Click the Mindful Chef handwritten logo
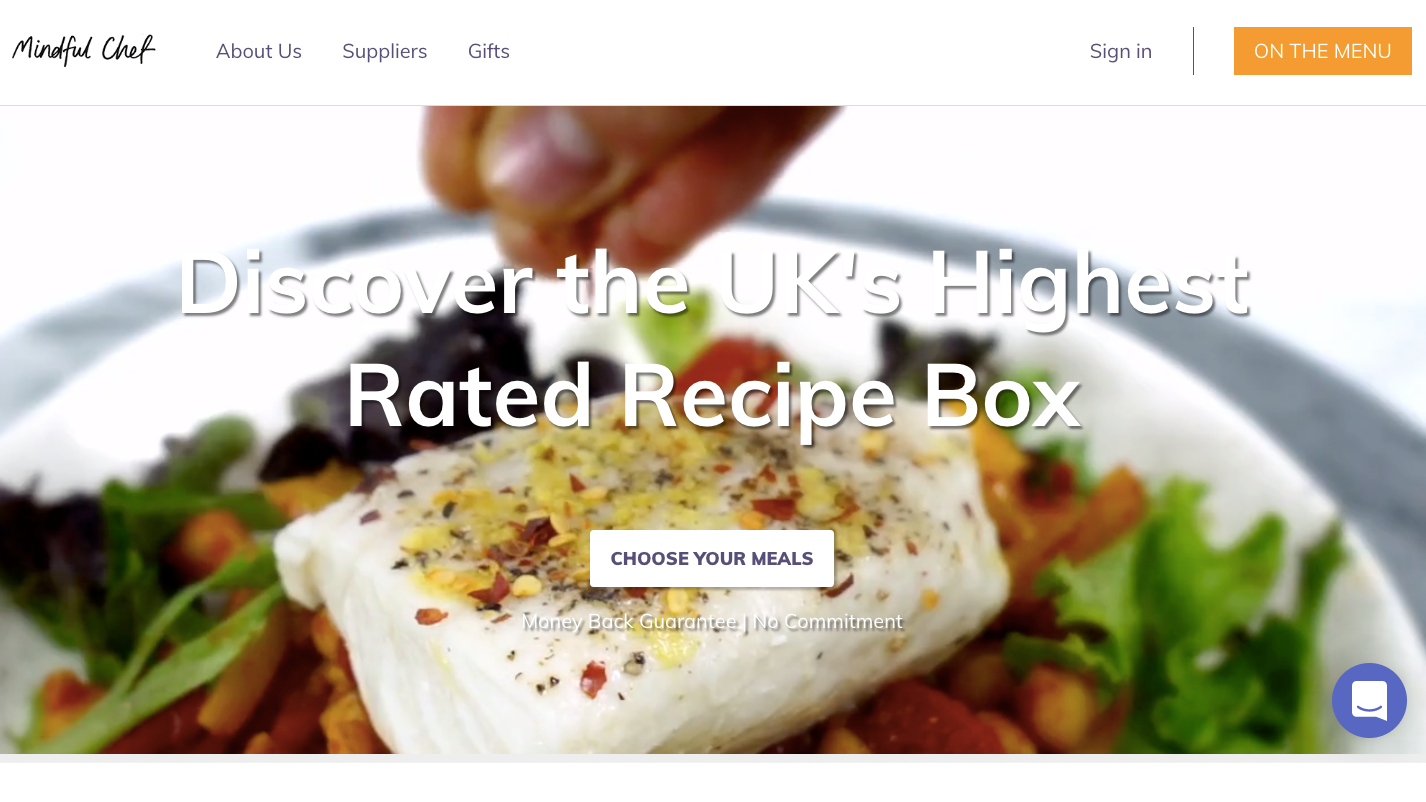 [x=84, y=49]
